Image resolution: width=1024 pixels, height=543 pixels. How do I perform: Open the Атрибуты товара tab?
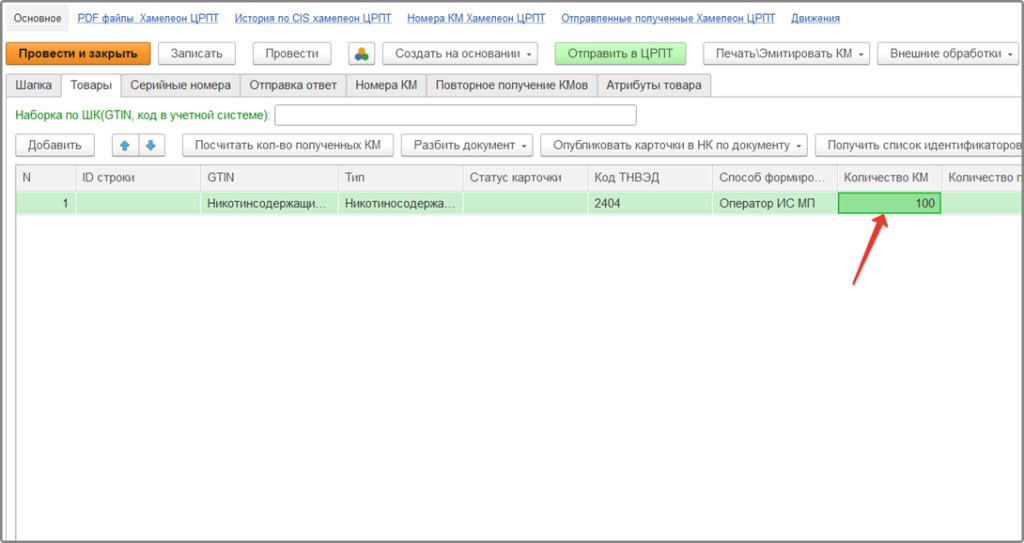pos(654,85)
